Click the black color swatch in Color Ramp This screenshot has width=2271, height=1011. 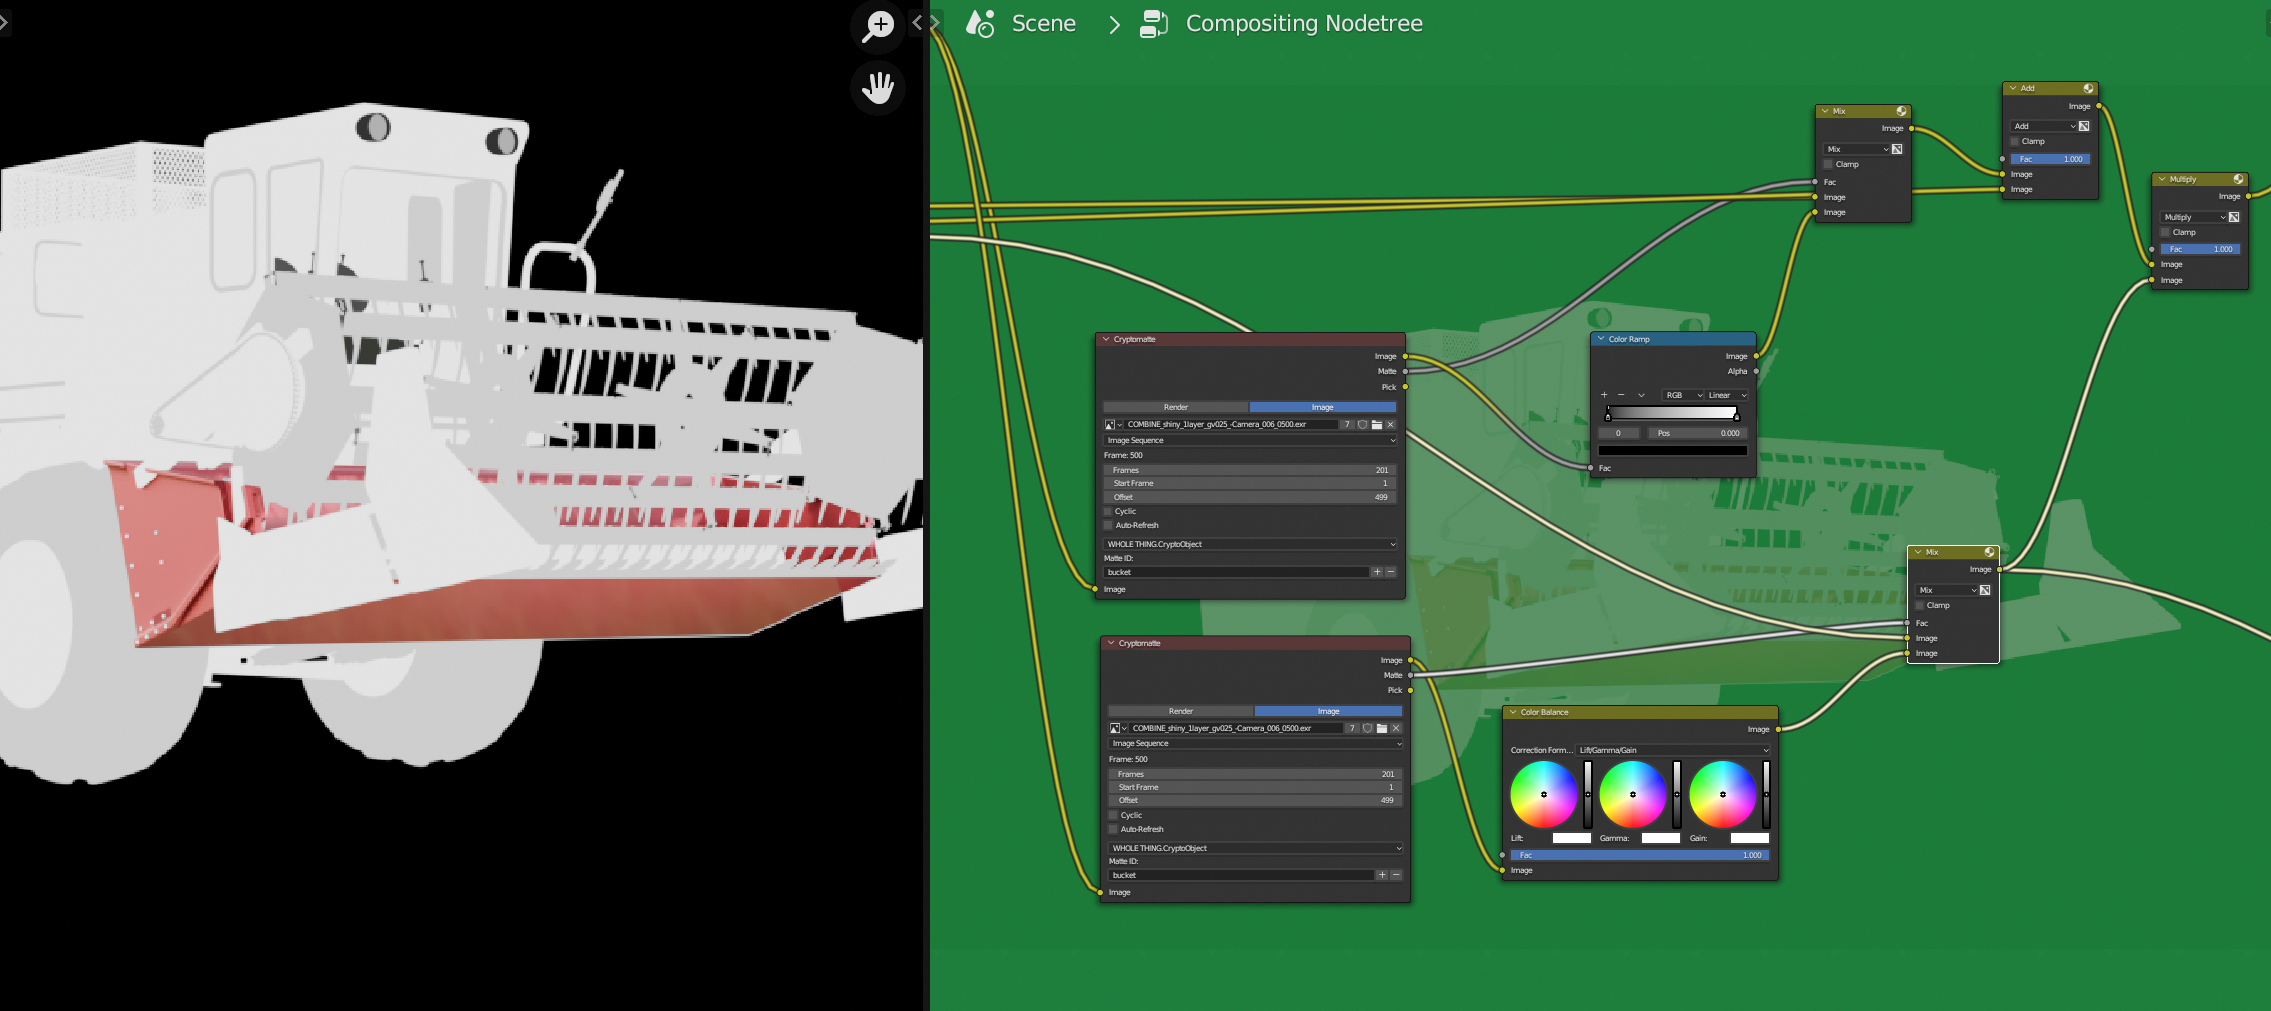1672,450
